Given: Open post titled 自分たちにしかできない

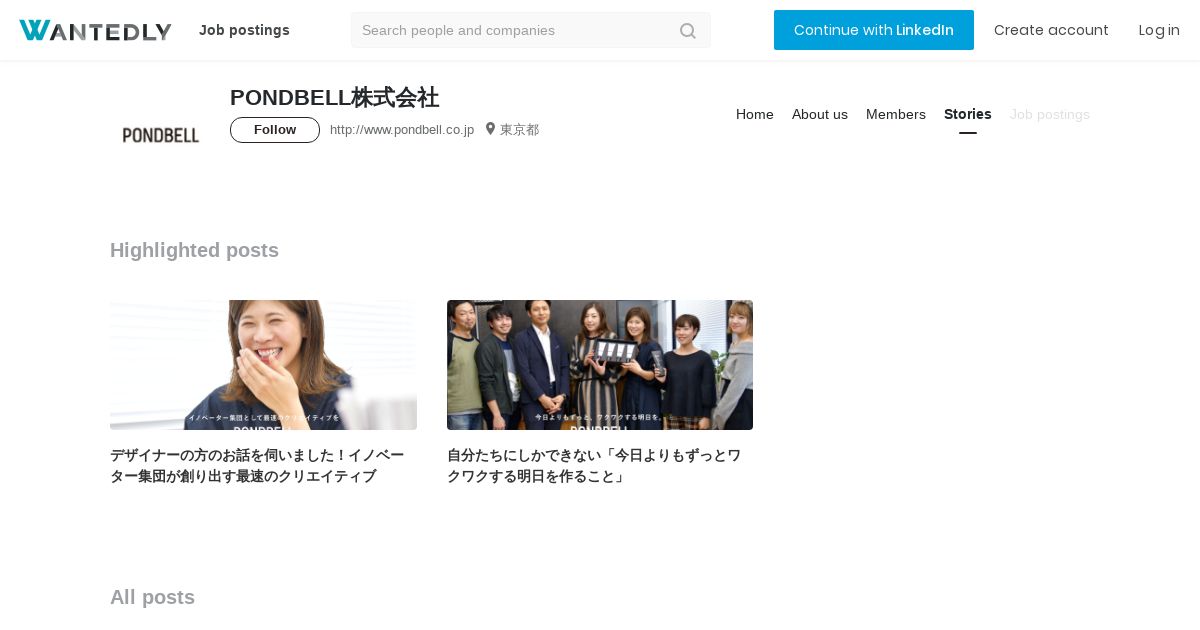Looking at the screenshot, I should point(595,466).
